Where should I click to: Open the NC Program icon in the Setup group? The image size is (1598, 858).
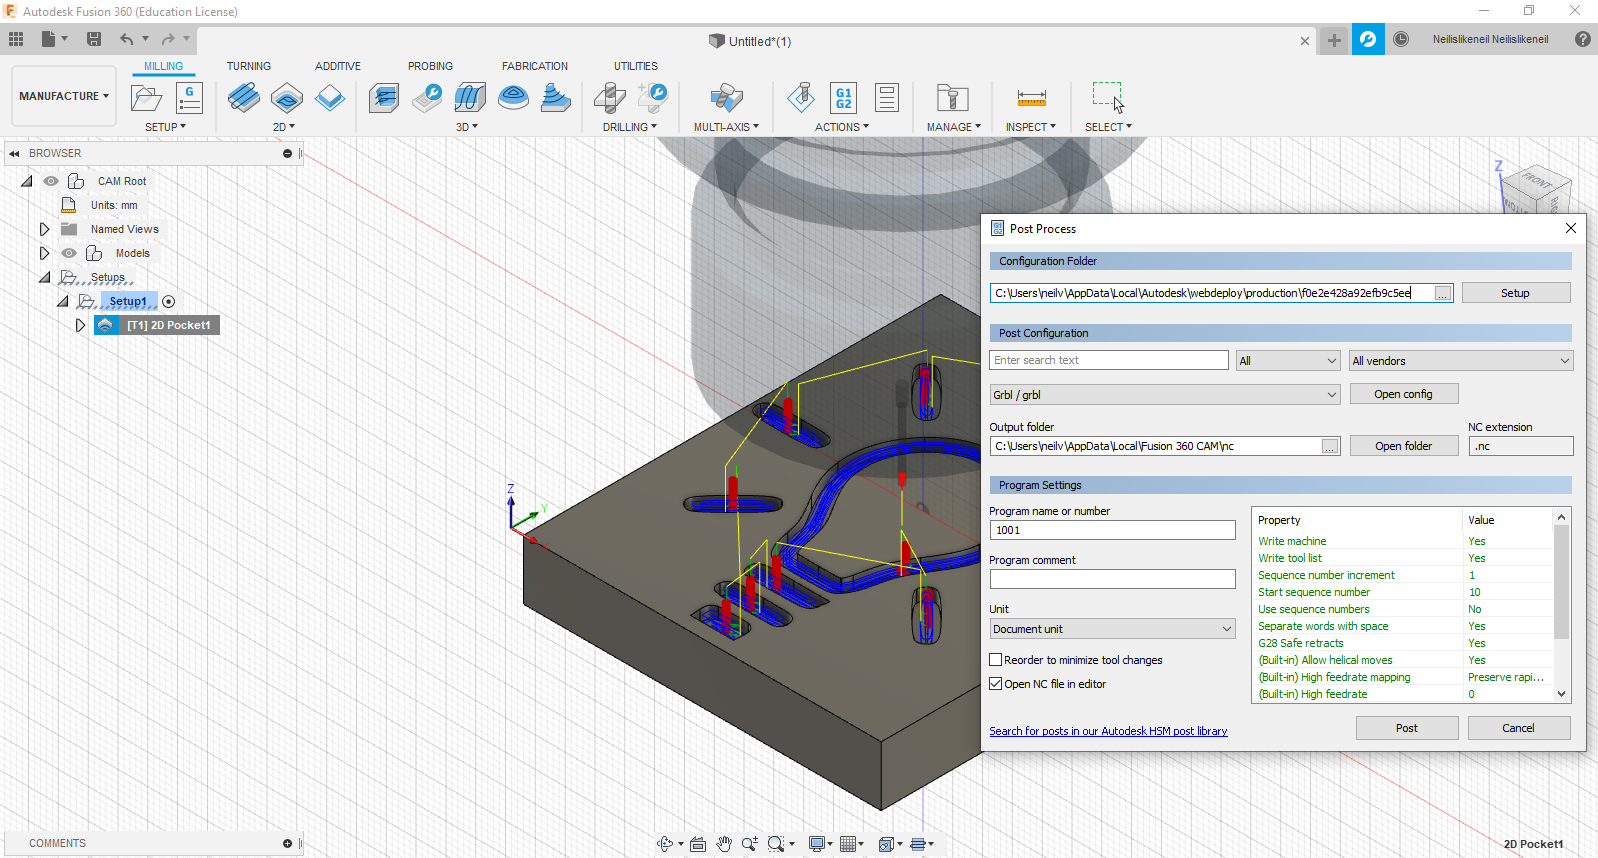pos(189,98)
